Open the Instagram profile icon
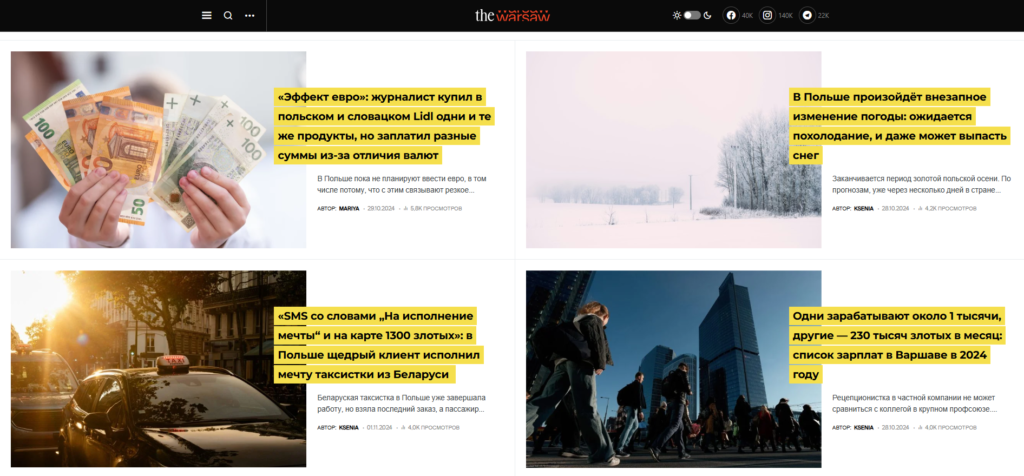 tap(768, 16)
